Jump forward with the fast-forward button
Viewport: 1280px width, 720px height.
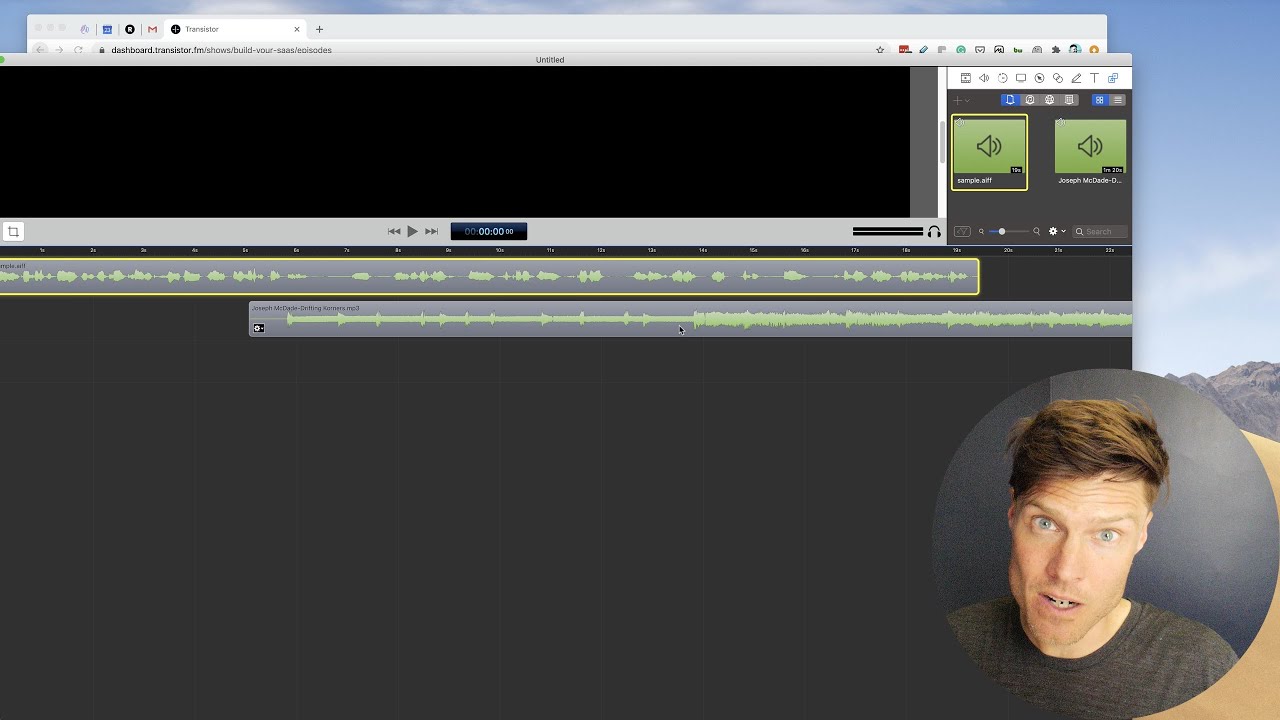431,231
